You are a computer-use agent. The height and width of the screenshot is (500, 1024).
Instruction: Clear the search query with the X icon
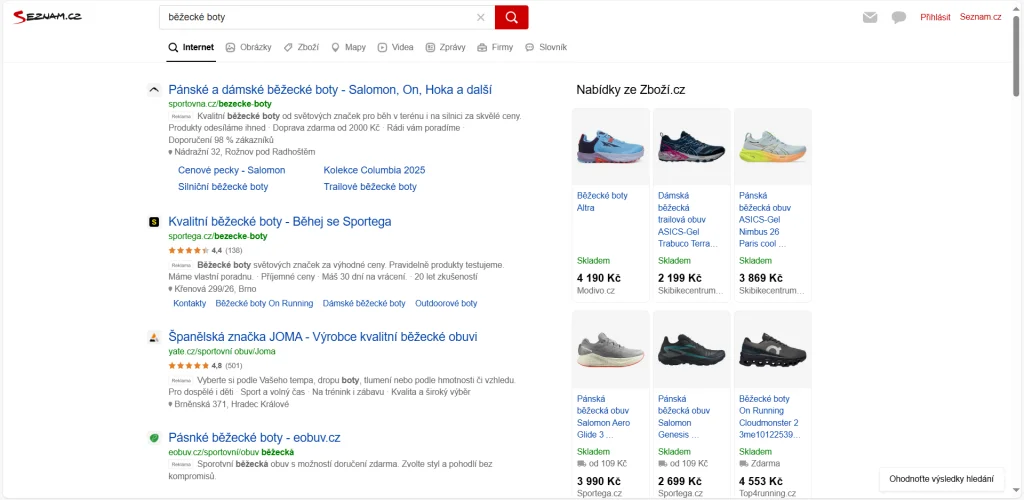[x=481, y=18]
